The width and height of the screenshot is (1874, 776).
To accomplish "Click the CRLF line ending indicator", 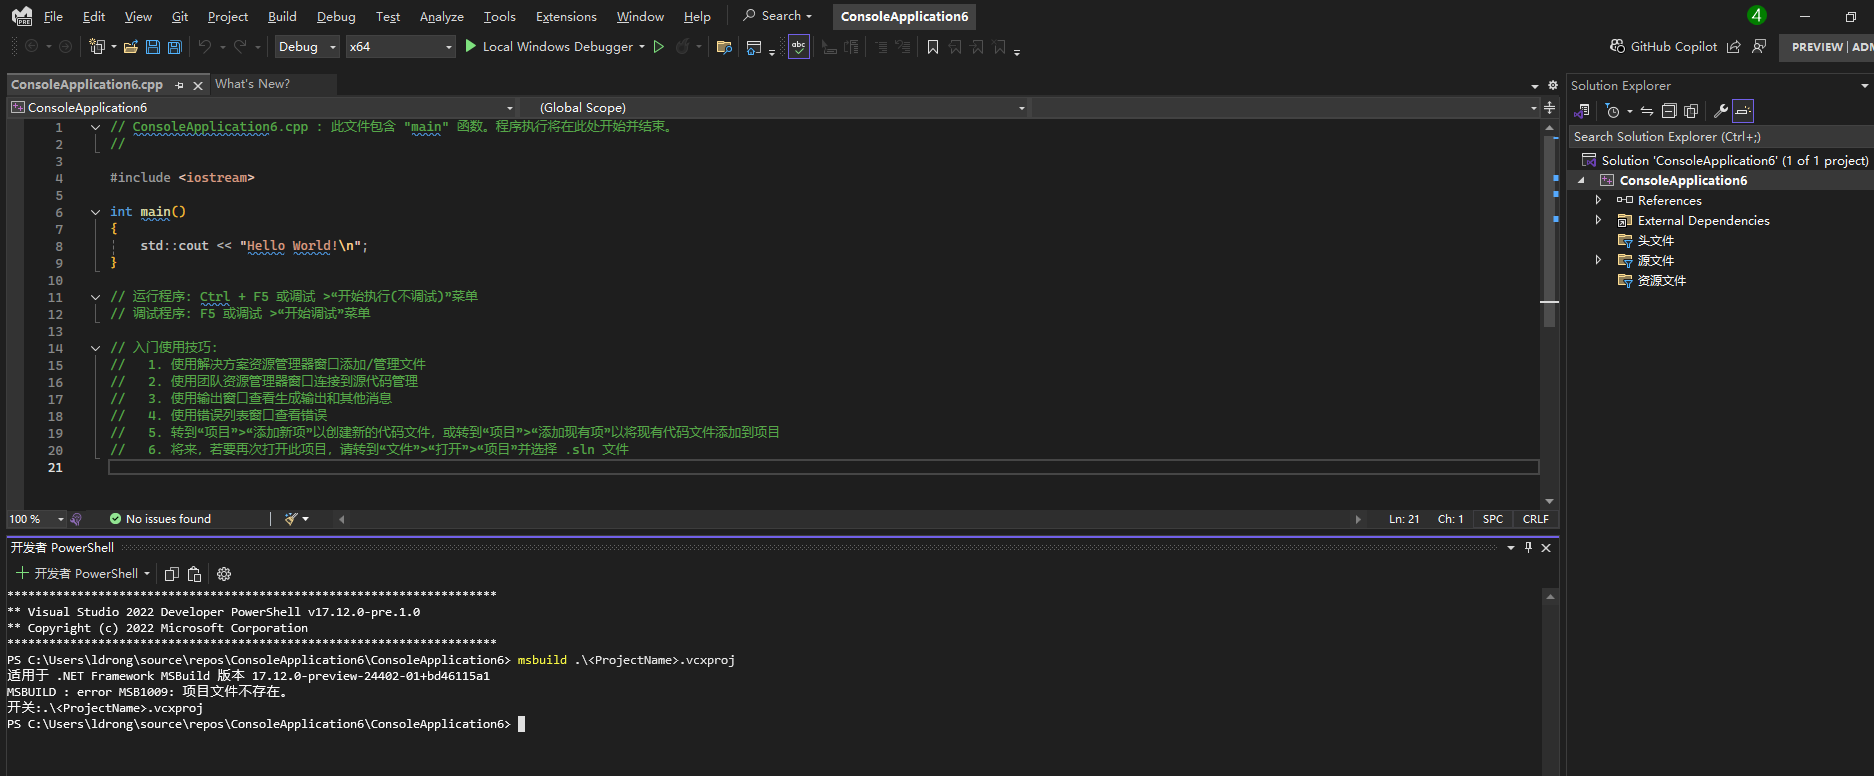I will [1535, 519].
